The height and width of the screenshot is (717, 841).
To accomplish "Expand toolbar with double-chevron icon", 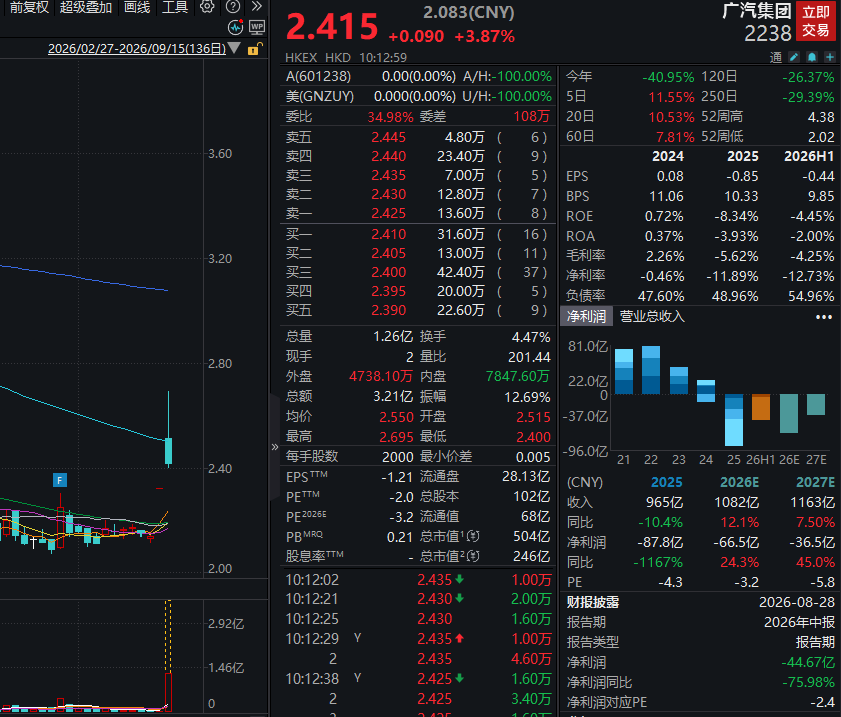I will click(257, 6).
